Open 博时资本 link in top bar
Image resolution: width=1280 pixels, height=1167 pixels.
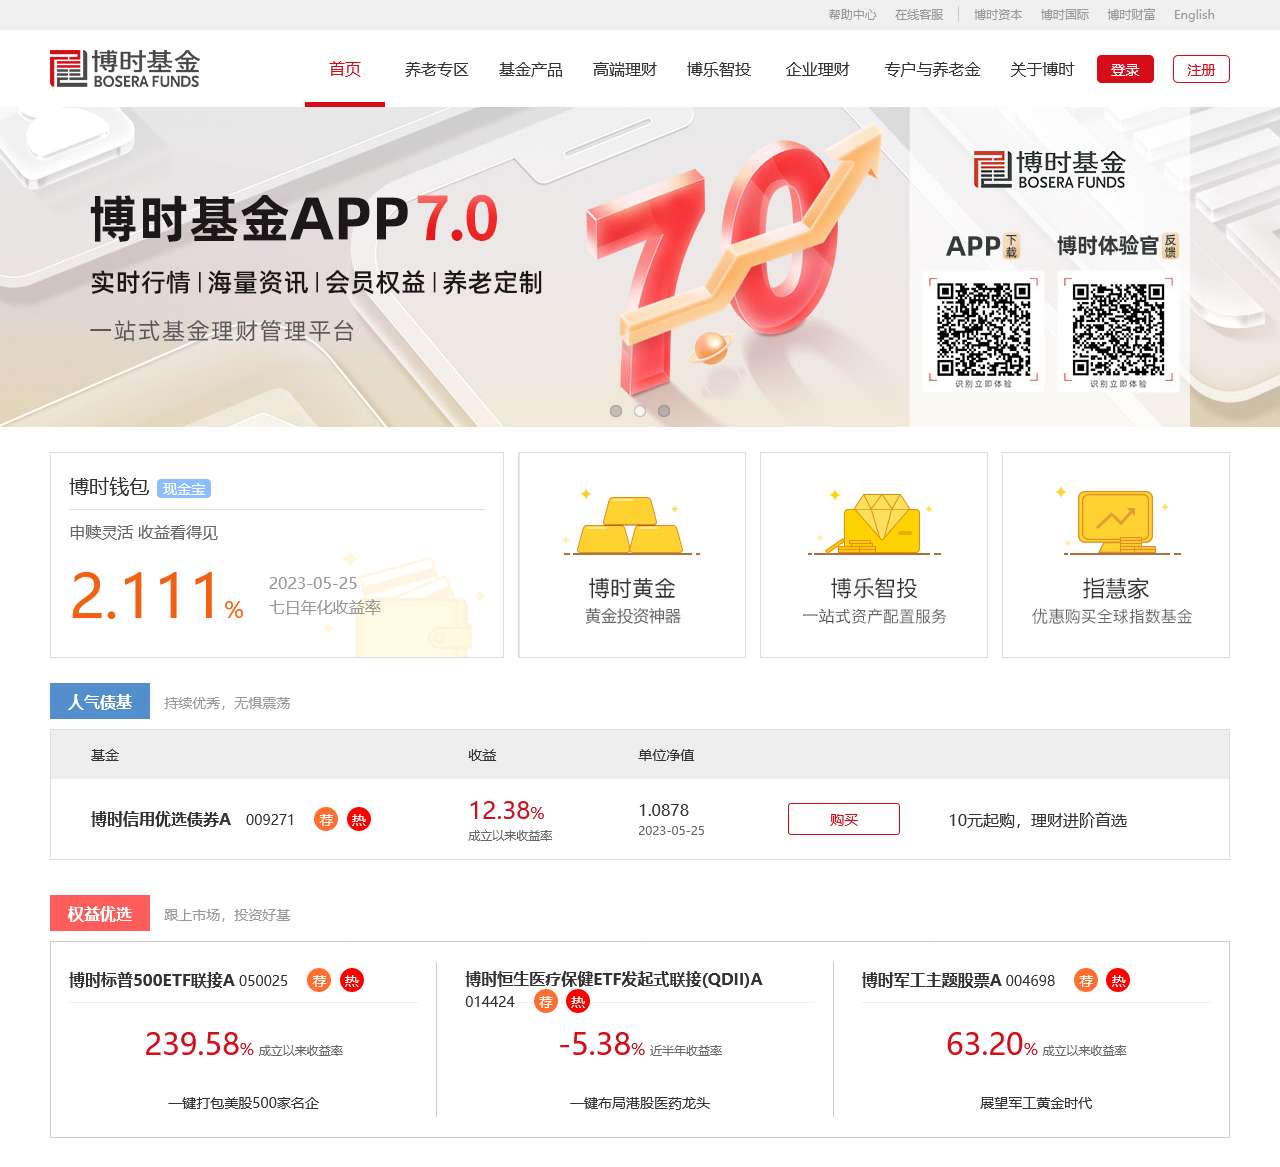pyautogui.click(x=998, y=15)
